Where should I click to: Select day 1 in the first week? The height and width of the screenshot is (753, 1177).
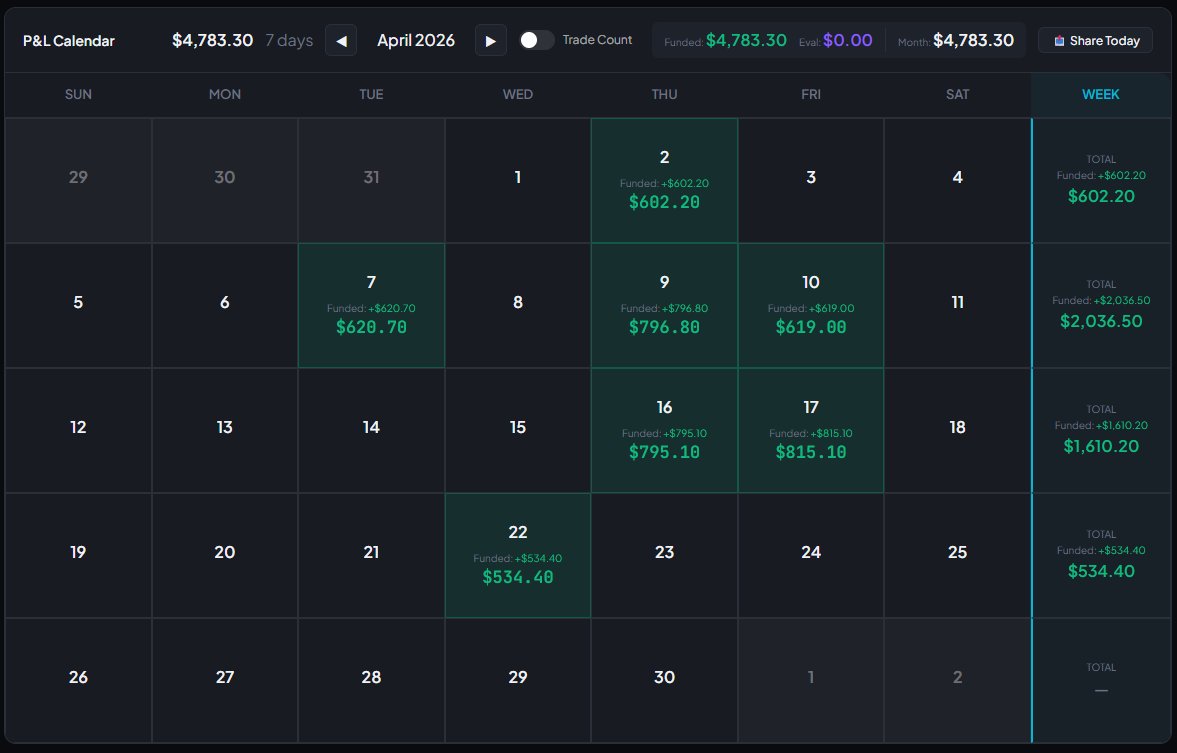tap(518, 180)
